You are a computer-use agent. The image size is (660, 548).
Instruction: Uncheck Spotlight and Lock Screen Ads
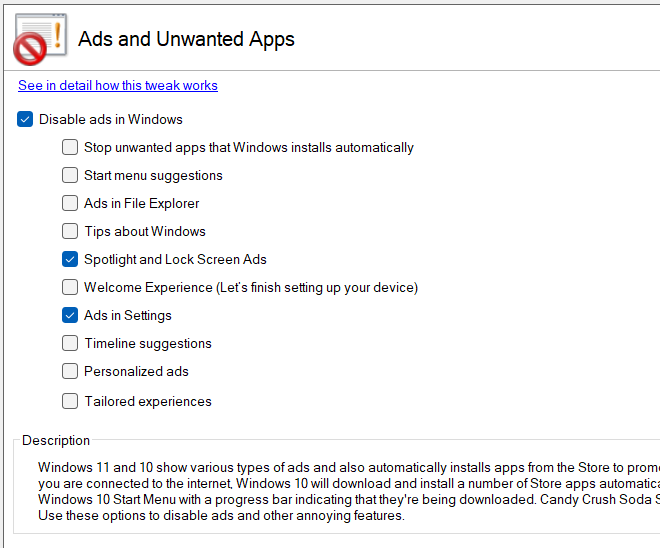pos(70,260)
